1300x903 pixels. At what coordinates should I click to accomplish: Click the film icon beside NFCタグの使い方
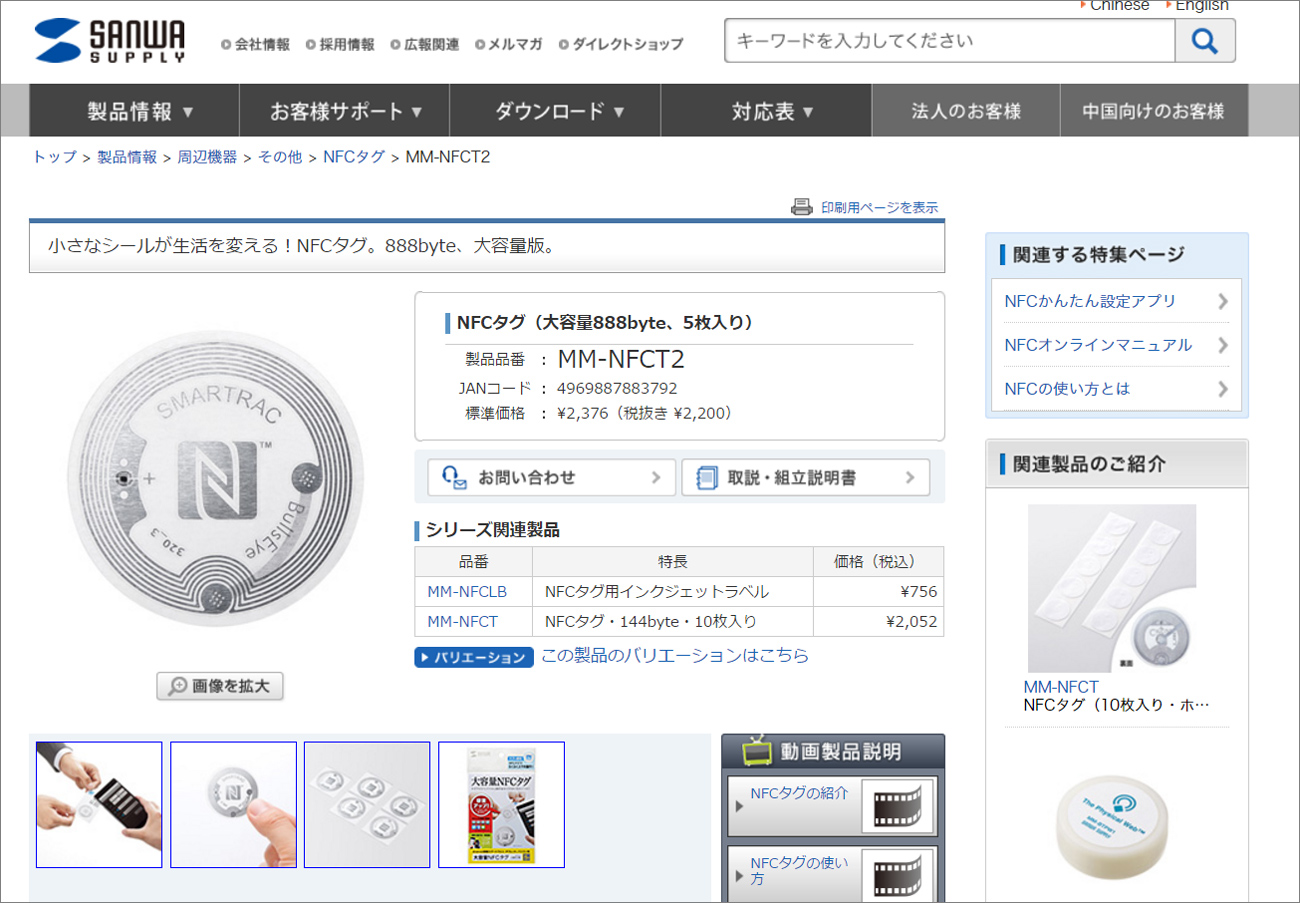(x=897, y=876)
